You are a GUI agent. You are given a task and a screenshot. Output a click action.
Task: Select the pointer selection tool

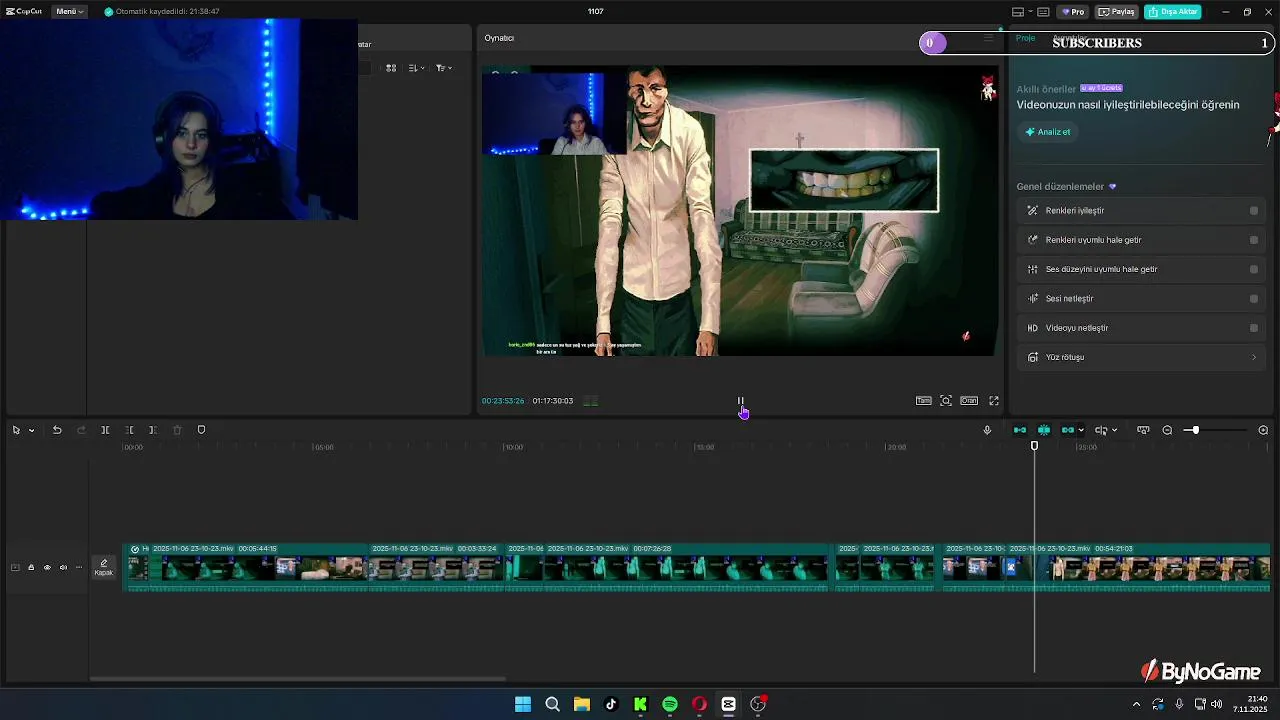point(16,430)
